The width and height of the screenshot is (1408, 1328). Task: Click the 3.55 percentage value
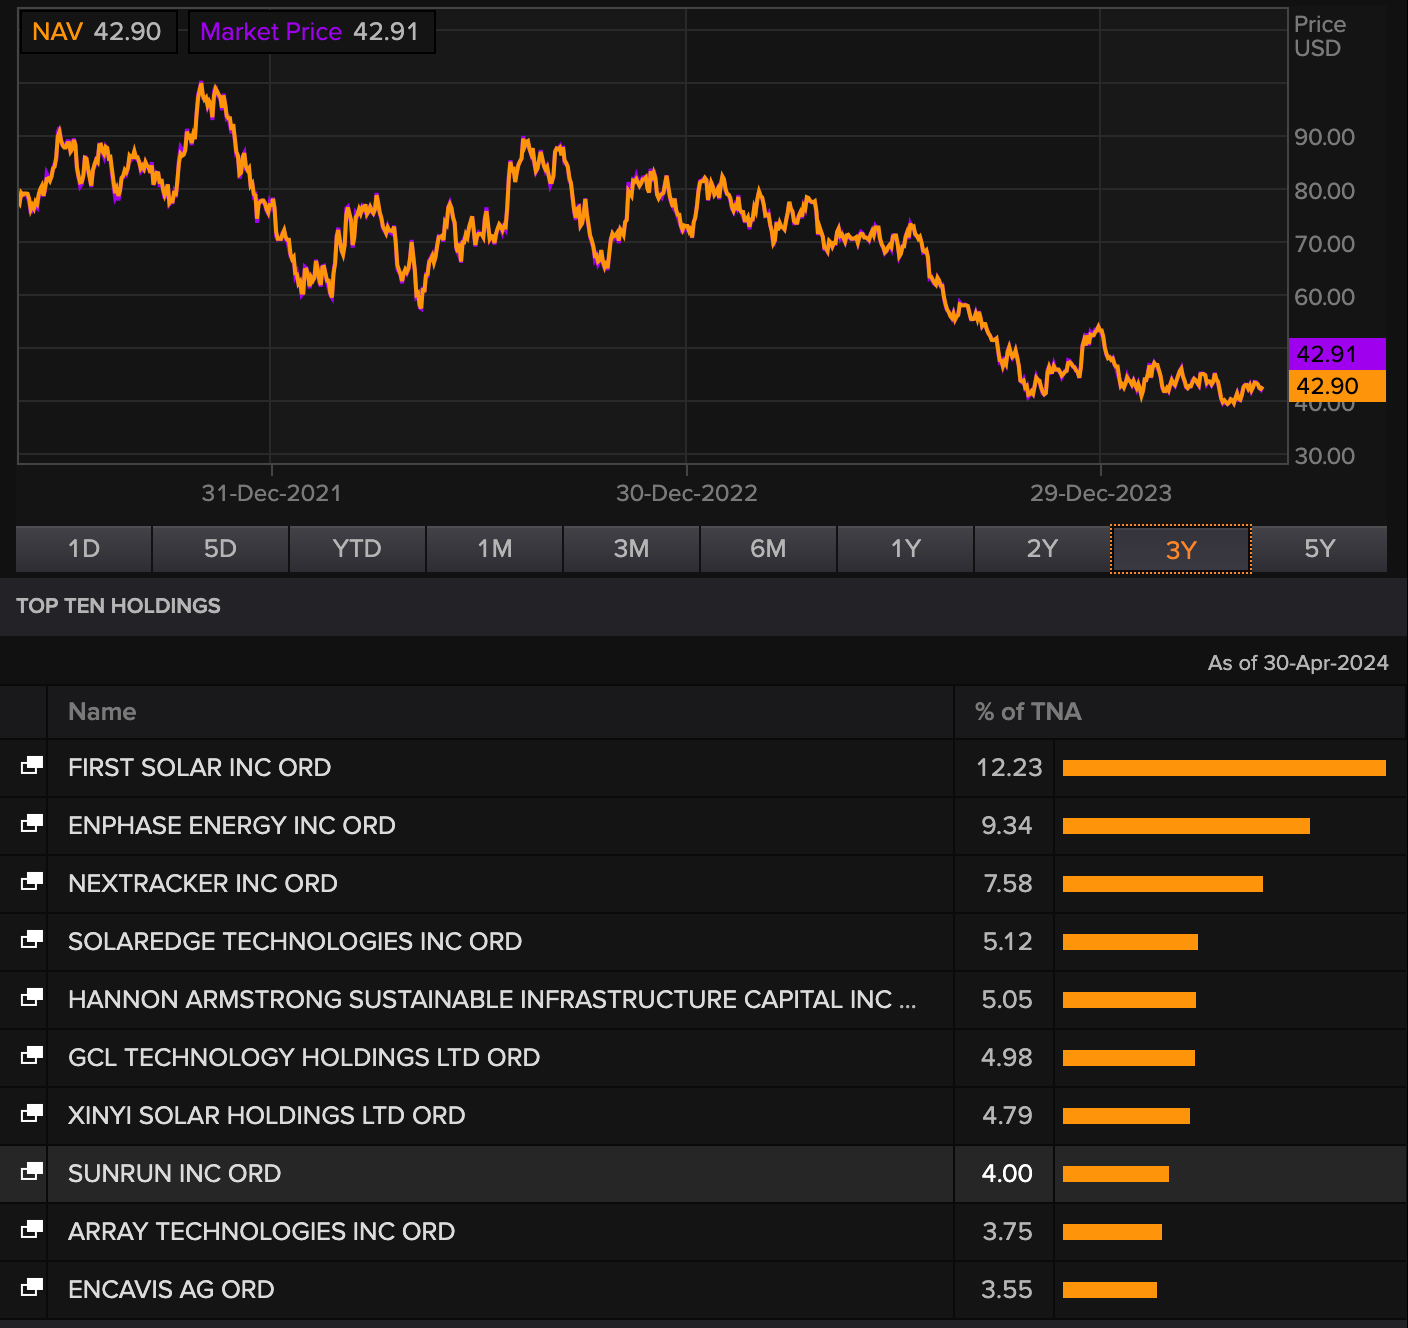tap(1007, 1289)
